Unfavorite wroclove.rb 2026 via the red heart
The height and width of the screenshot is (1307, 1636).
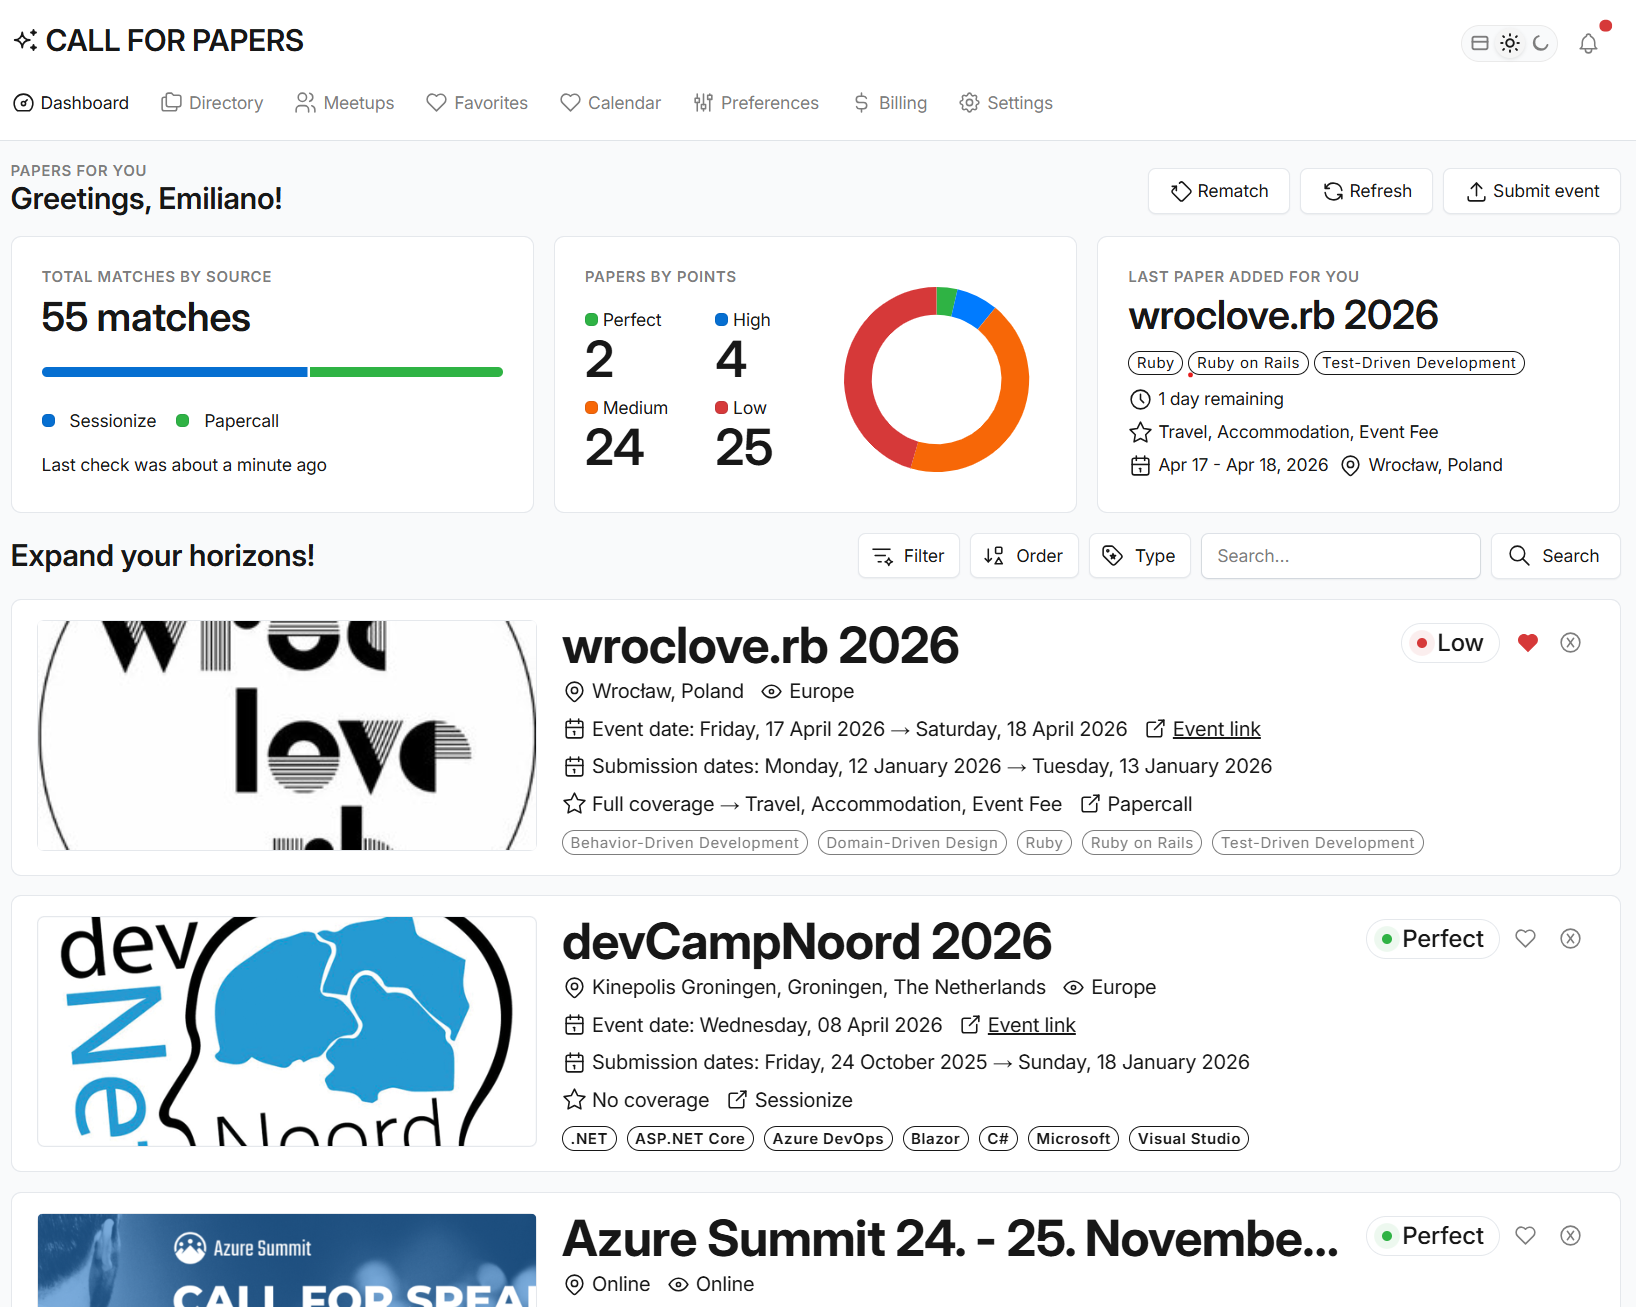(x=1527, y=643)
